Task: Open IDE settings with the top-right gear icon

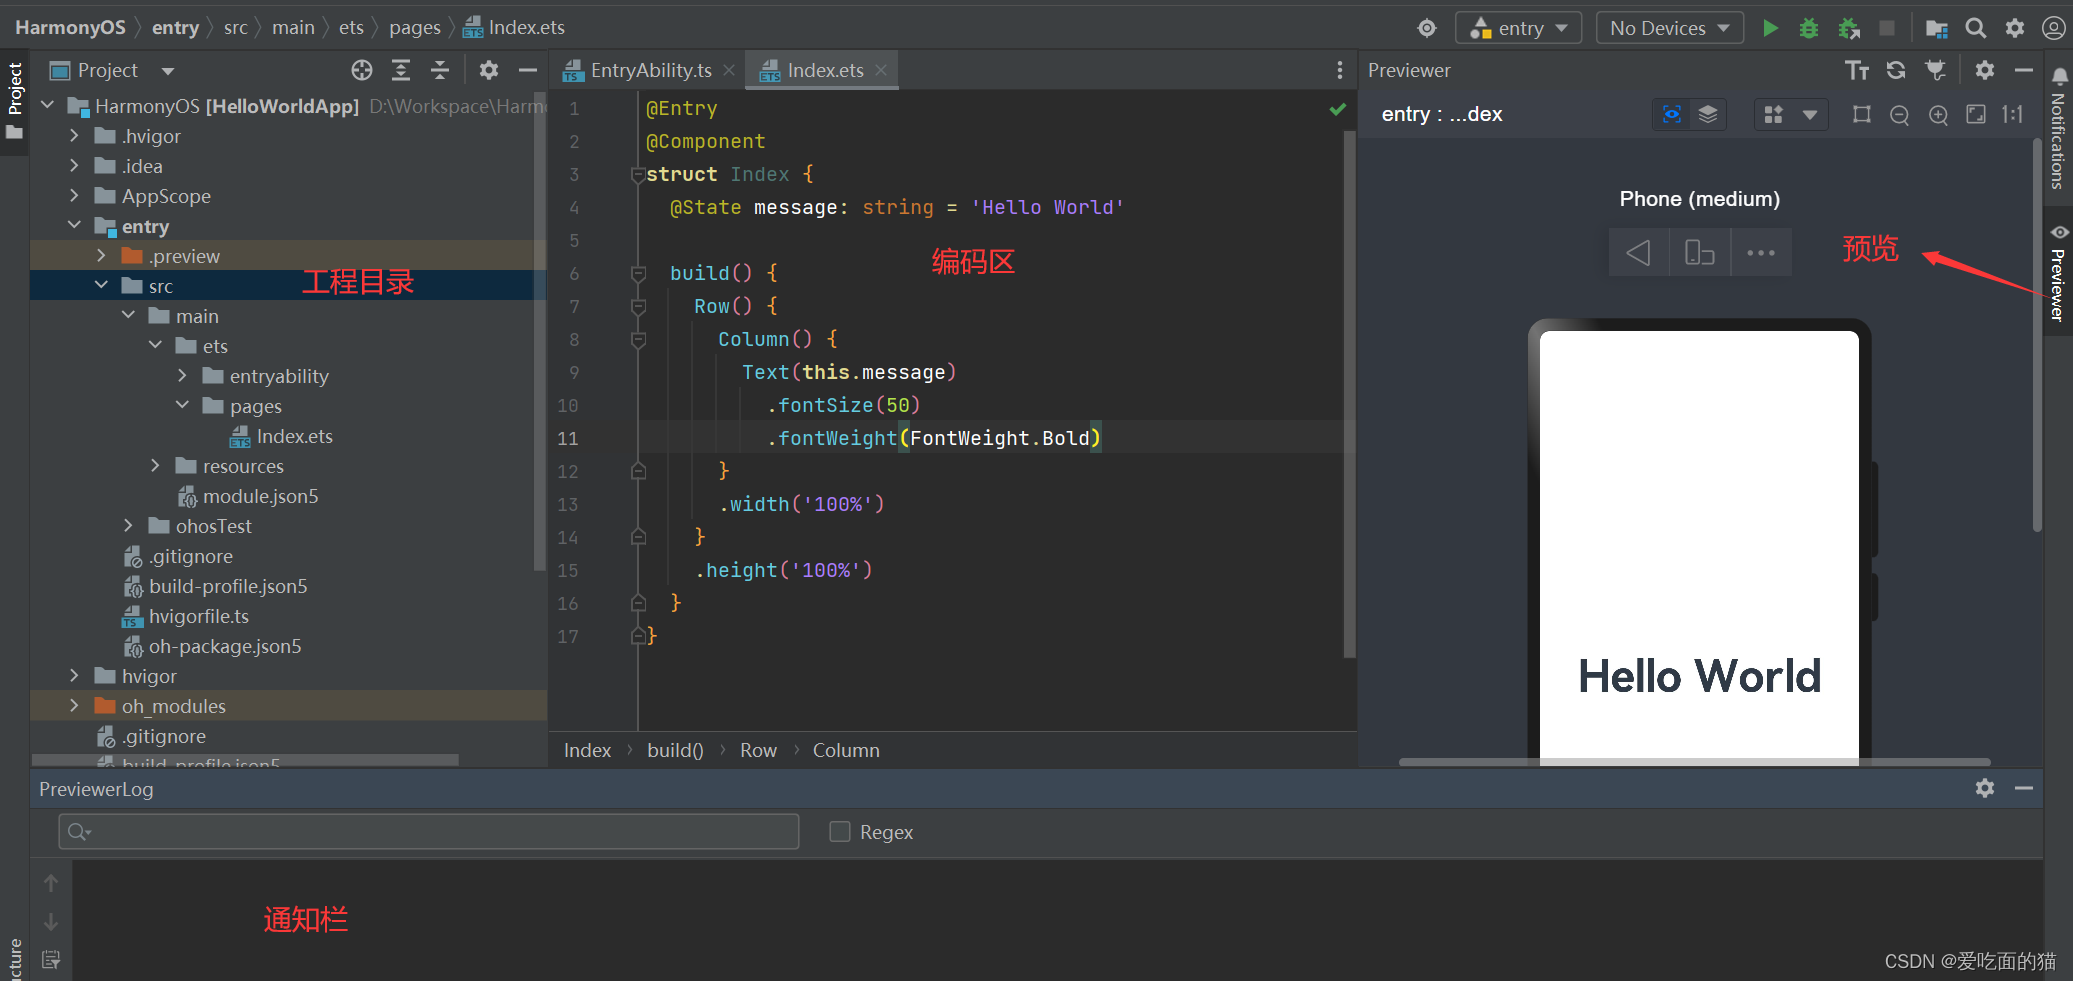Action: coord(2015,28)
